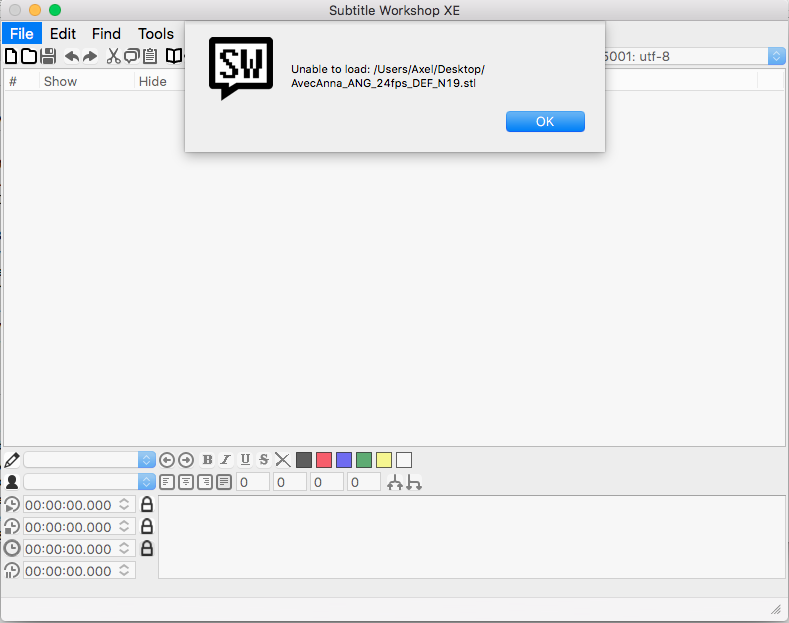This screenshot has width=789, height=623.
Task: Click the X clear formatting icon
Action: [283, 460]
